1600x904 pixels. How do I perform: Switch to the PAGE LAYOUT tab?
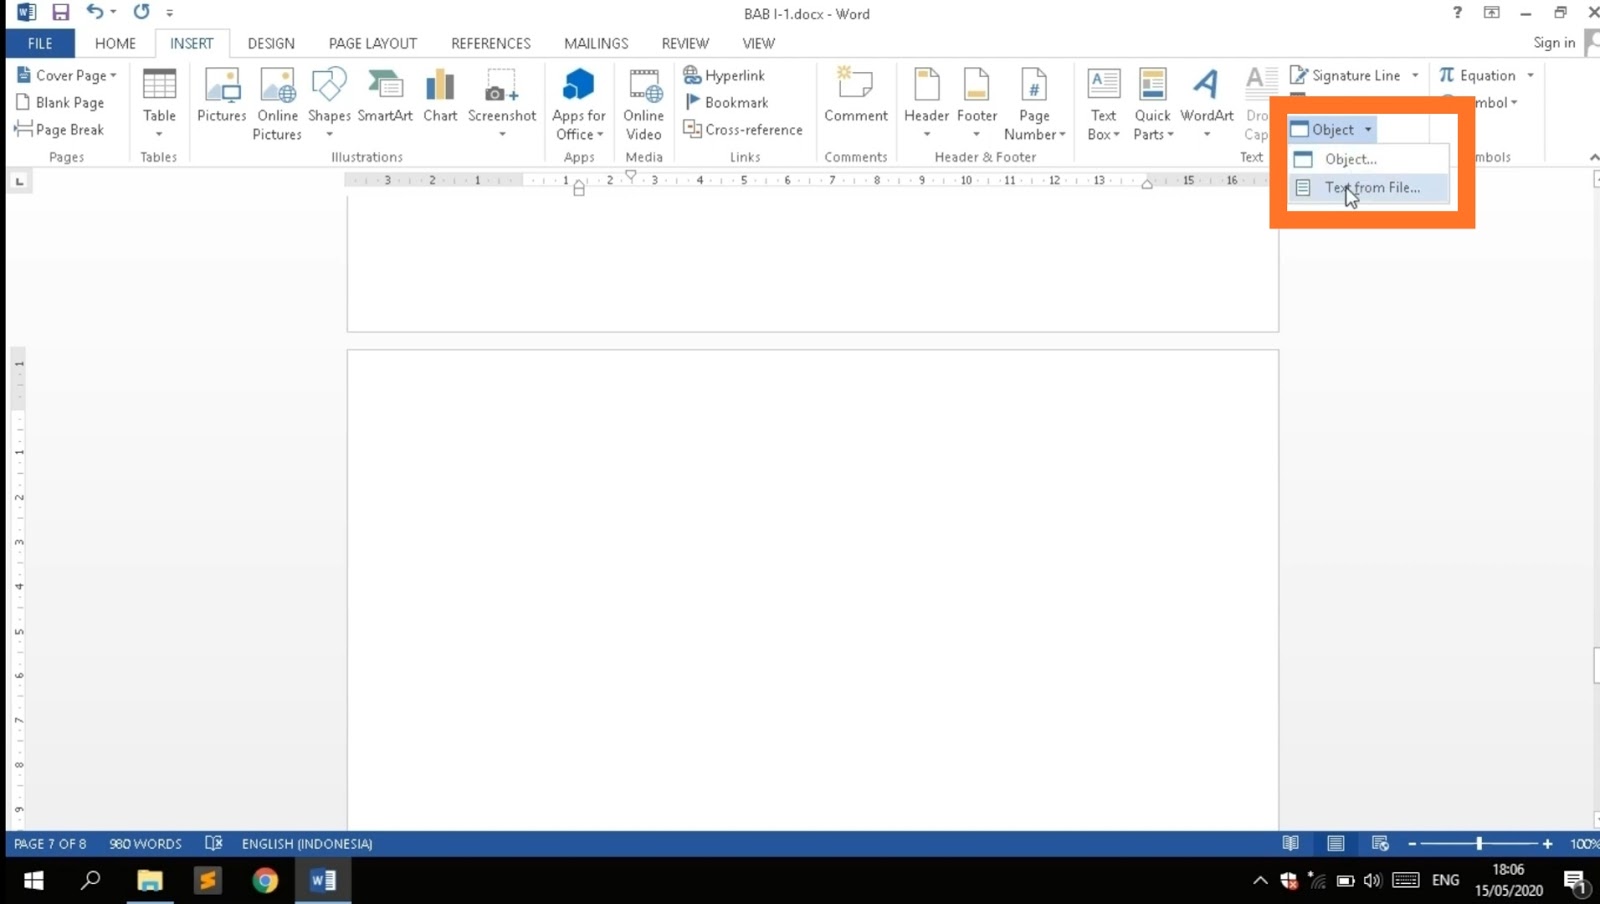click(373, 43)
